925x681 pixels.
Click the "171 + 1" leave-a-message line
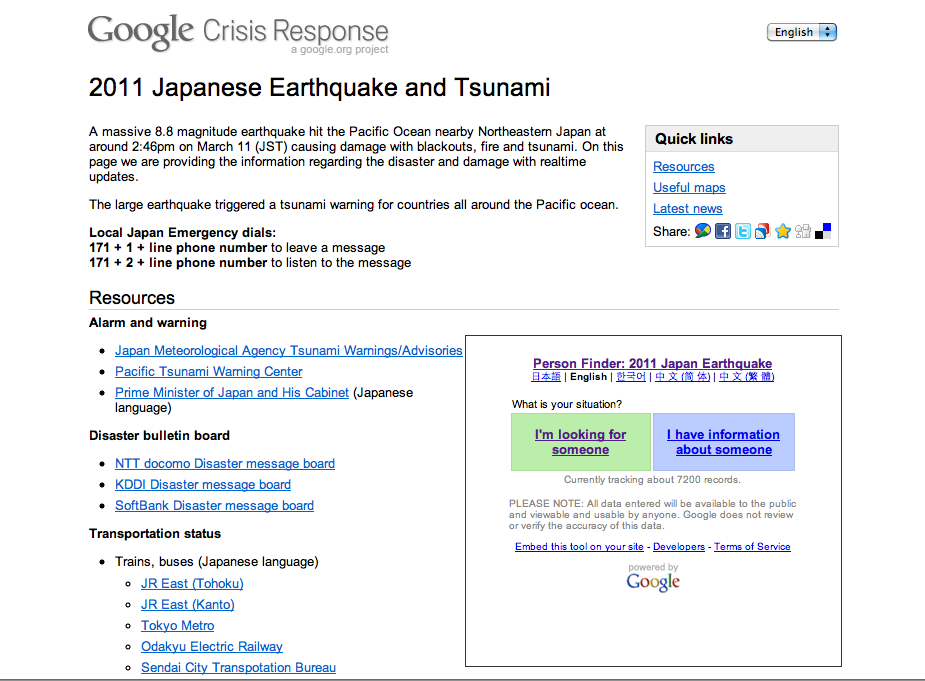point(237,248)
